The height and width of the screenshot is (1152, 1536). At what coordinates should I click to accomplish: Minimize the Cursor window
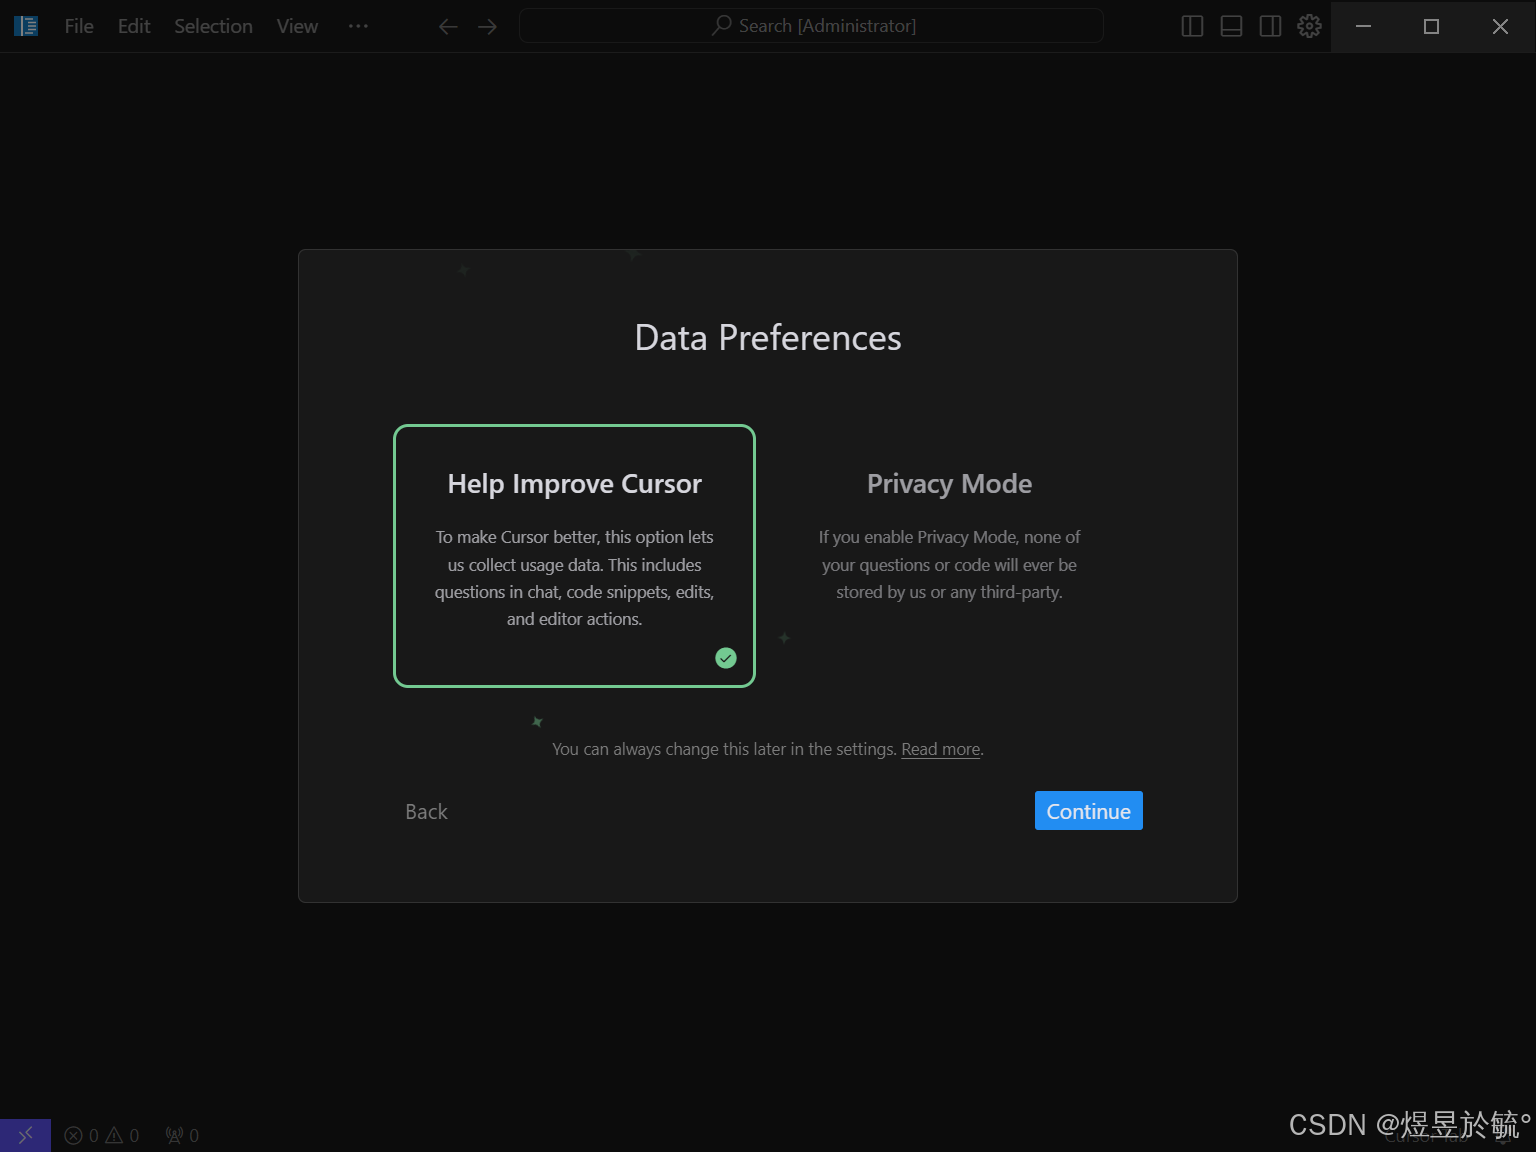pyautogui.click(x=1363, y=26)
